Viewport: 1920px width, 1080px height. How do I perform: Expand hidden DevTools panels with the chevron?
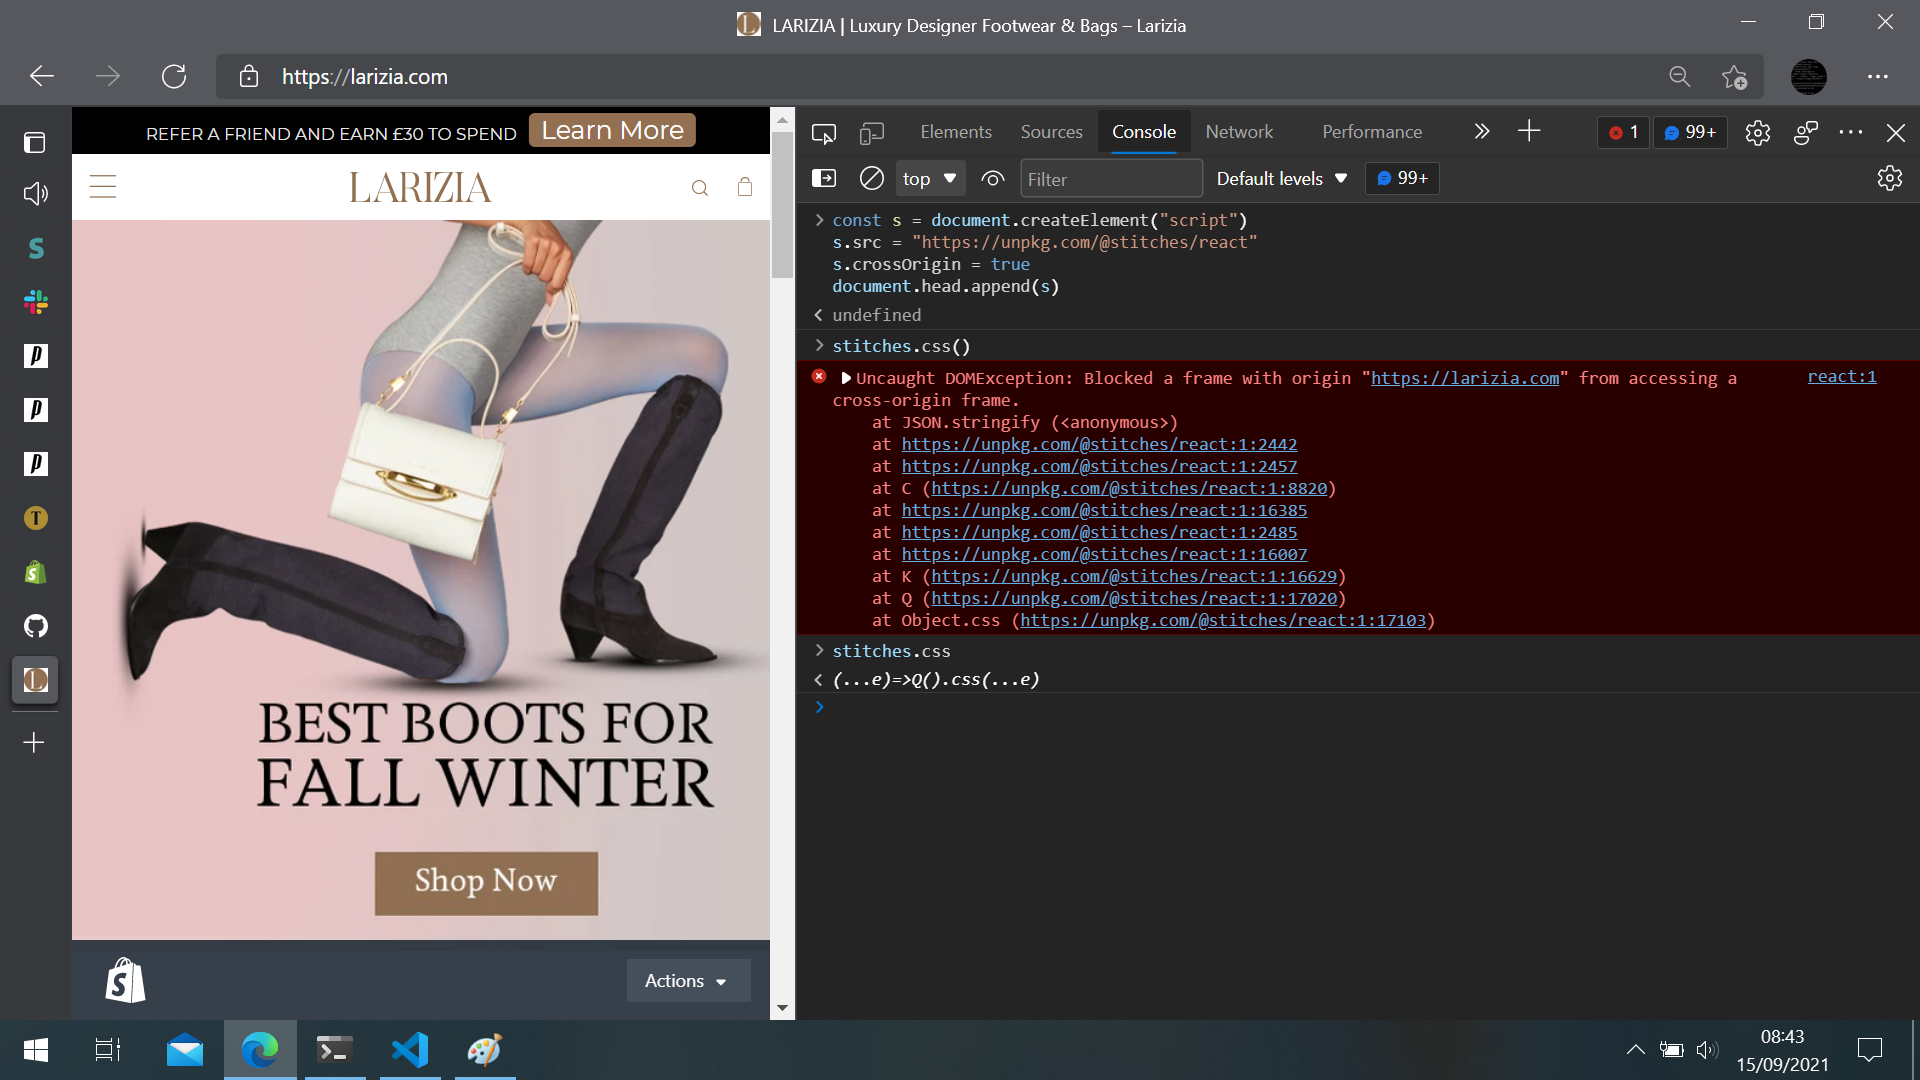1481,131
